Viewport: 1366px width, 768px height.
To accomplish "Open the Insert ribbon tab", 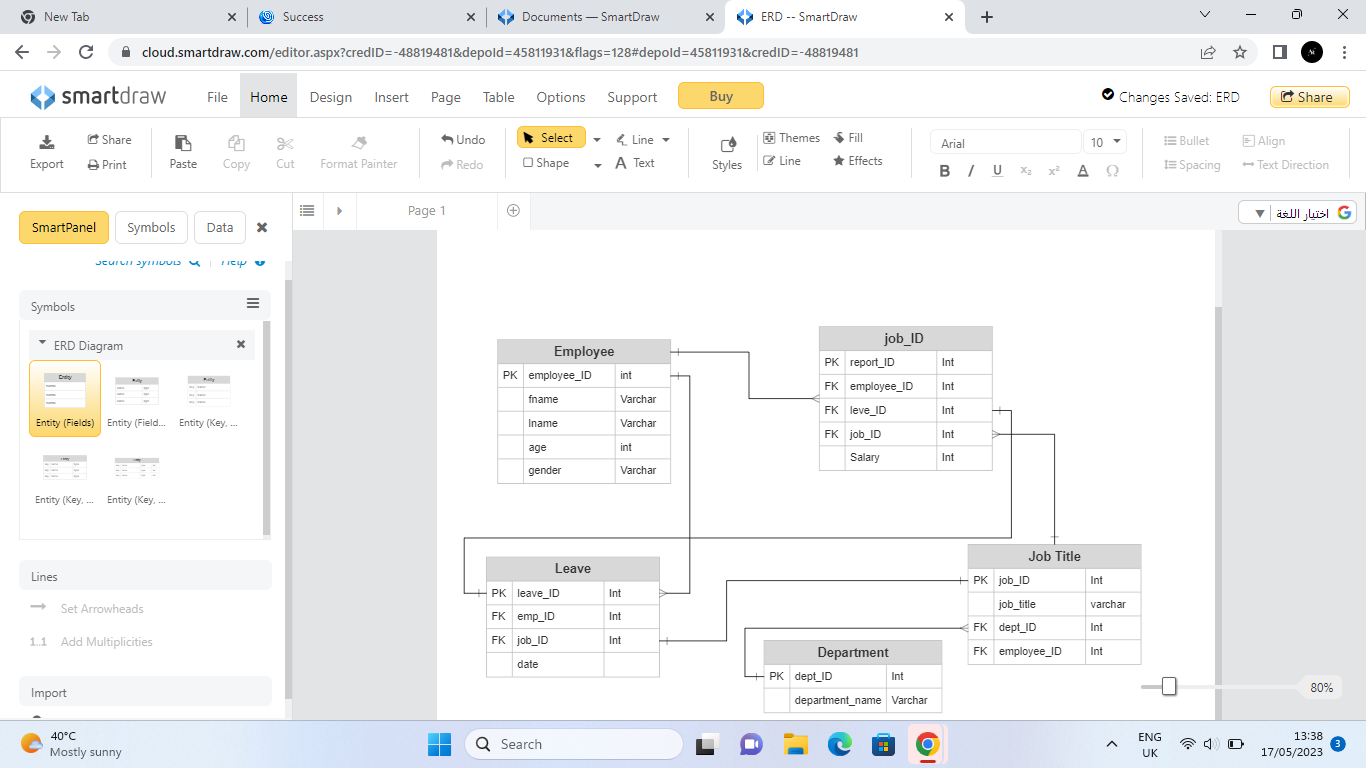I will (x=391, y=97).
